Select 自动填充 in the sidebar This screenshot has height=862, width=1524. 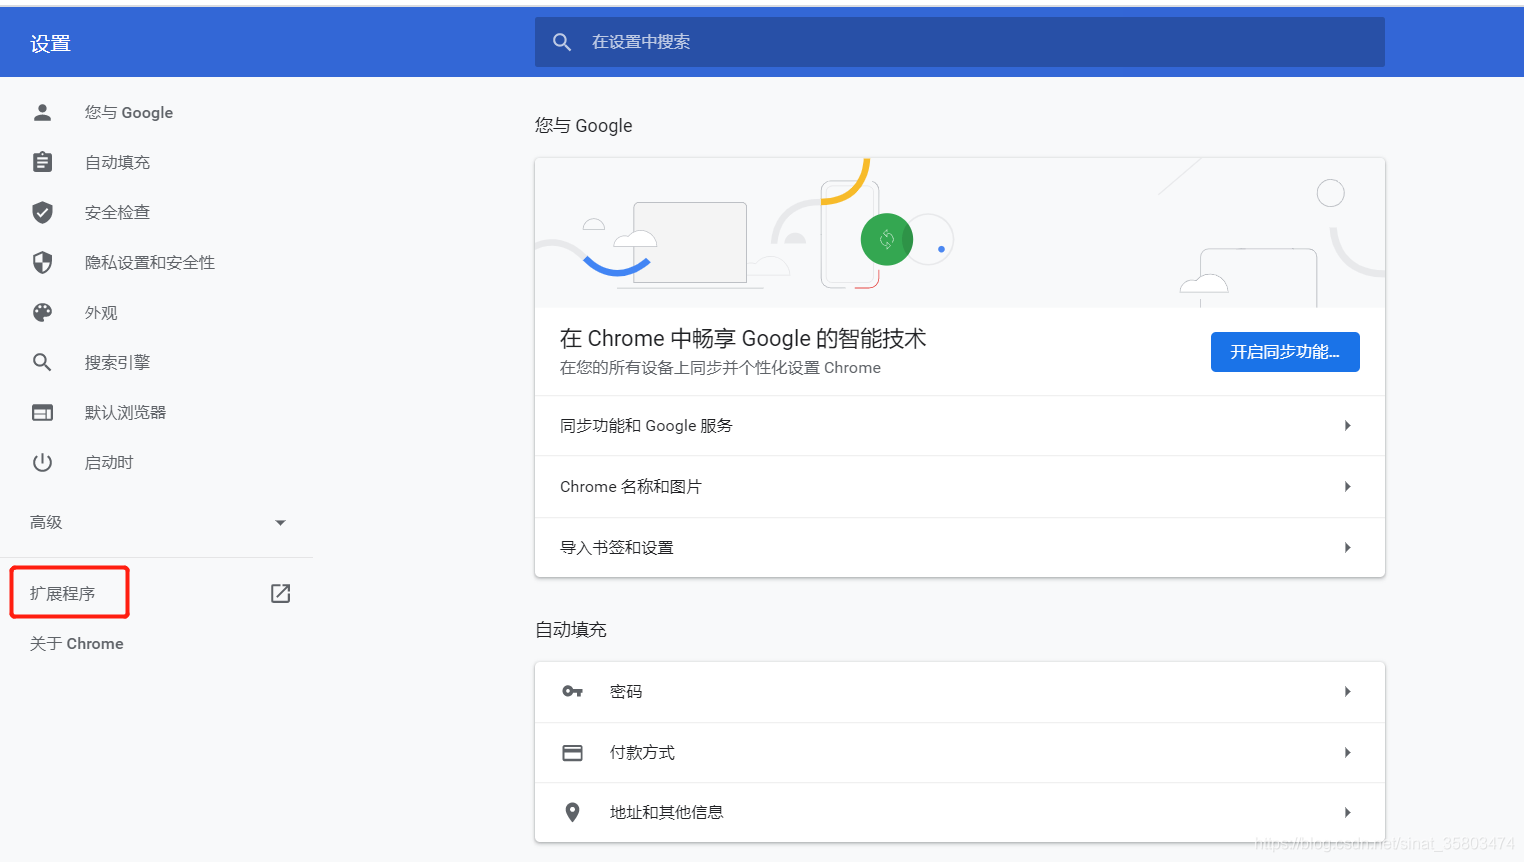coord(117,162)
